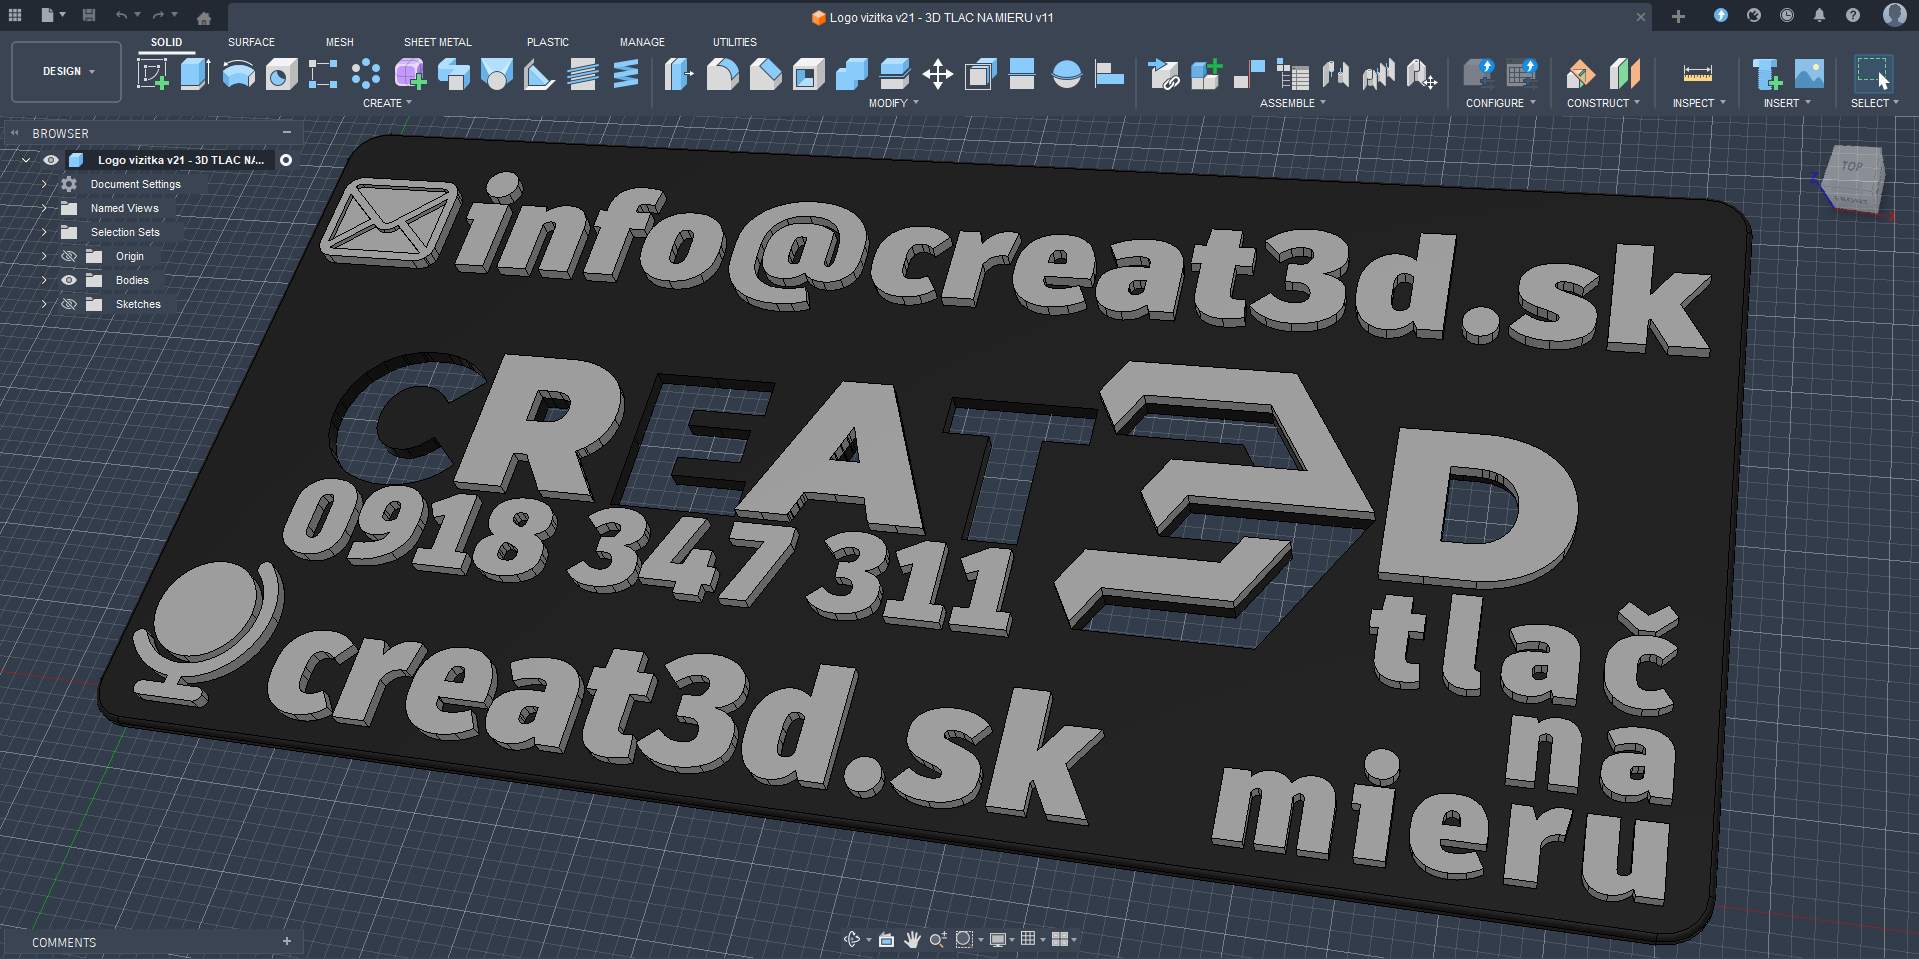Select the Revolve tool icon
Screen dimensions: 1919x959
(238, 74)
